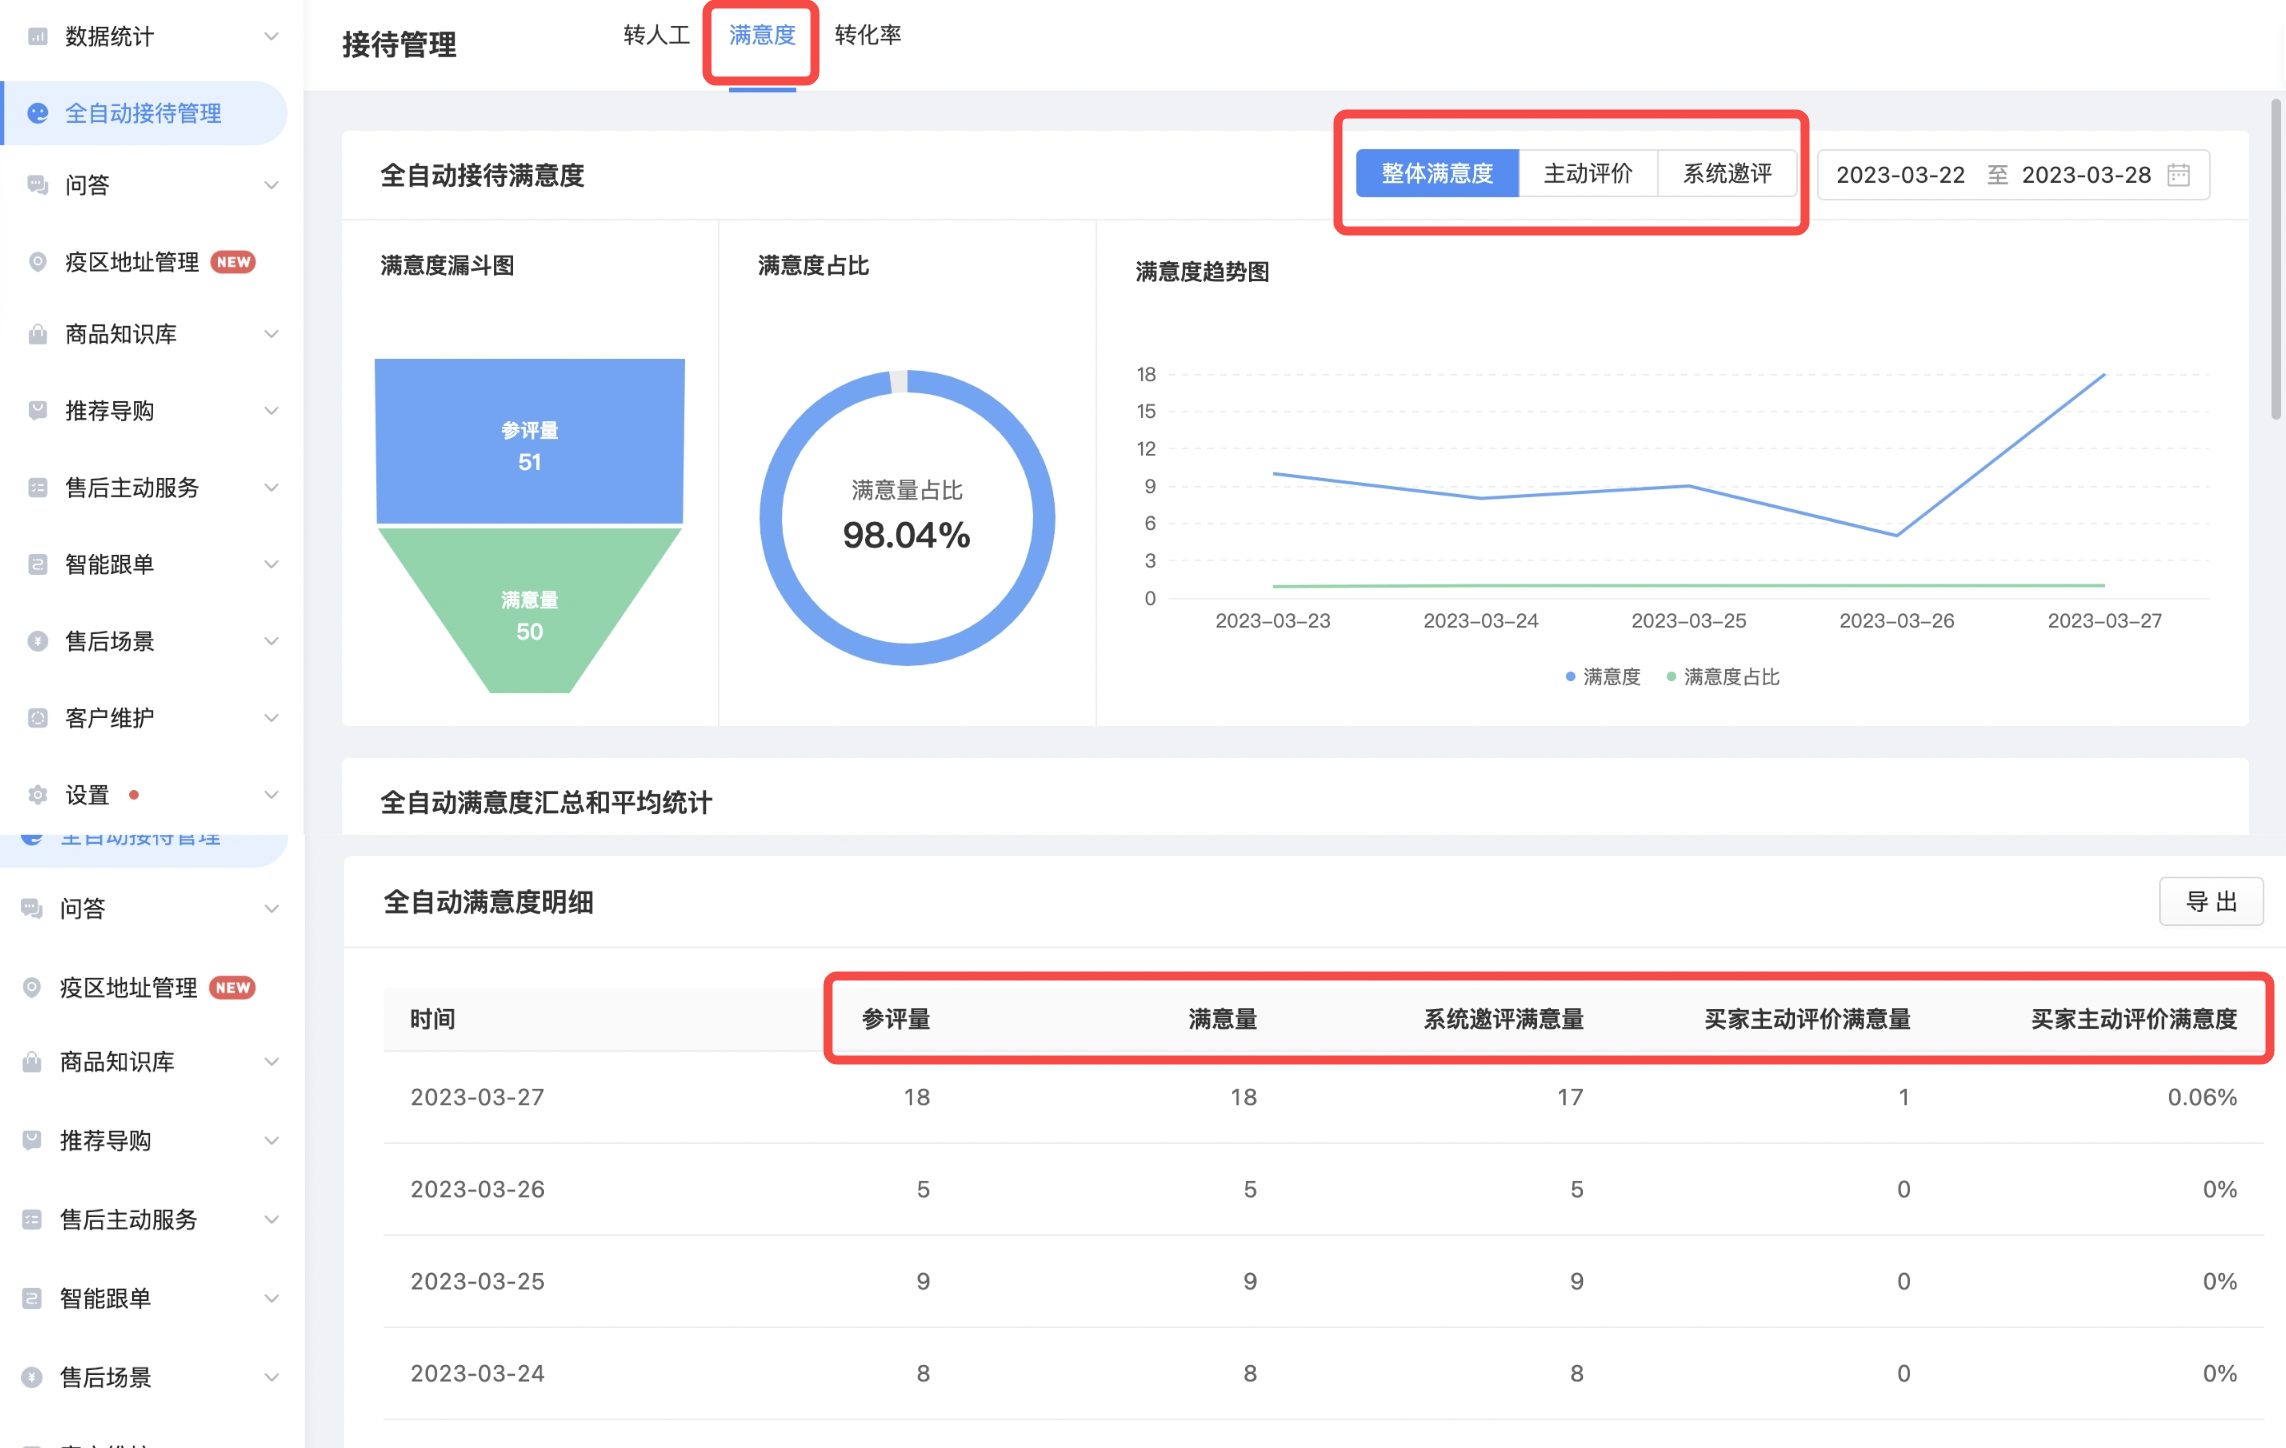Click the yen coin icon of upper 售后场景

(38, 641)
